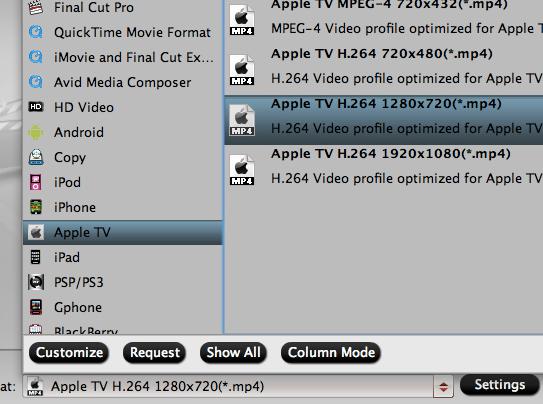Click the iPhone device icon

tap(36, 207)
